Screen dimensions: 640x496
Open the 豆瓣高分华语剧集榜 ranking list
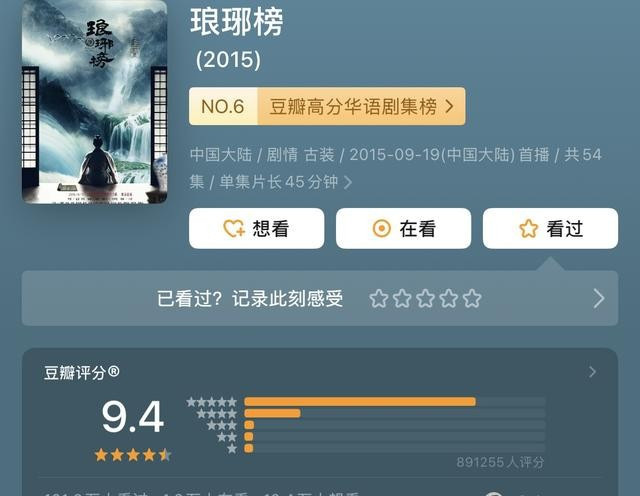point(361,107)
